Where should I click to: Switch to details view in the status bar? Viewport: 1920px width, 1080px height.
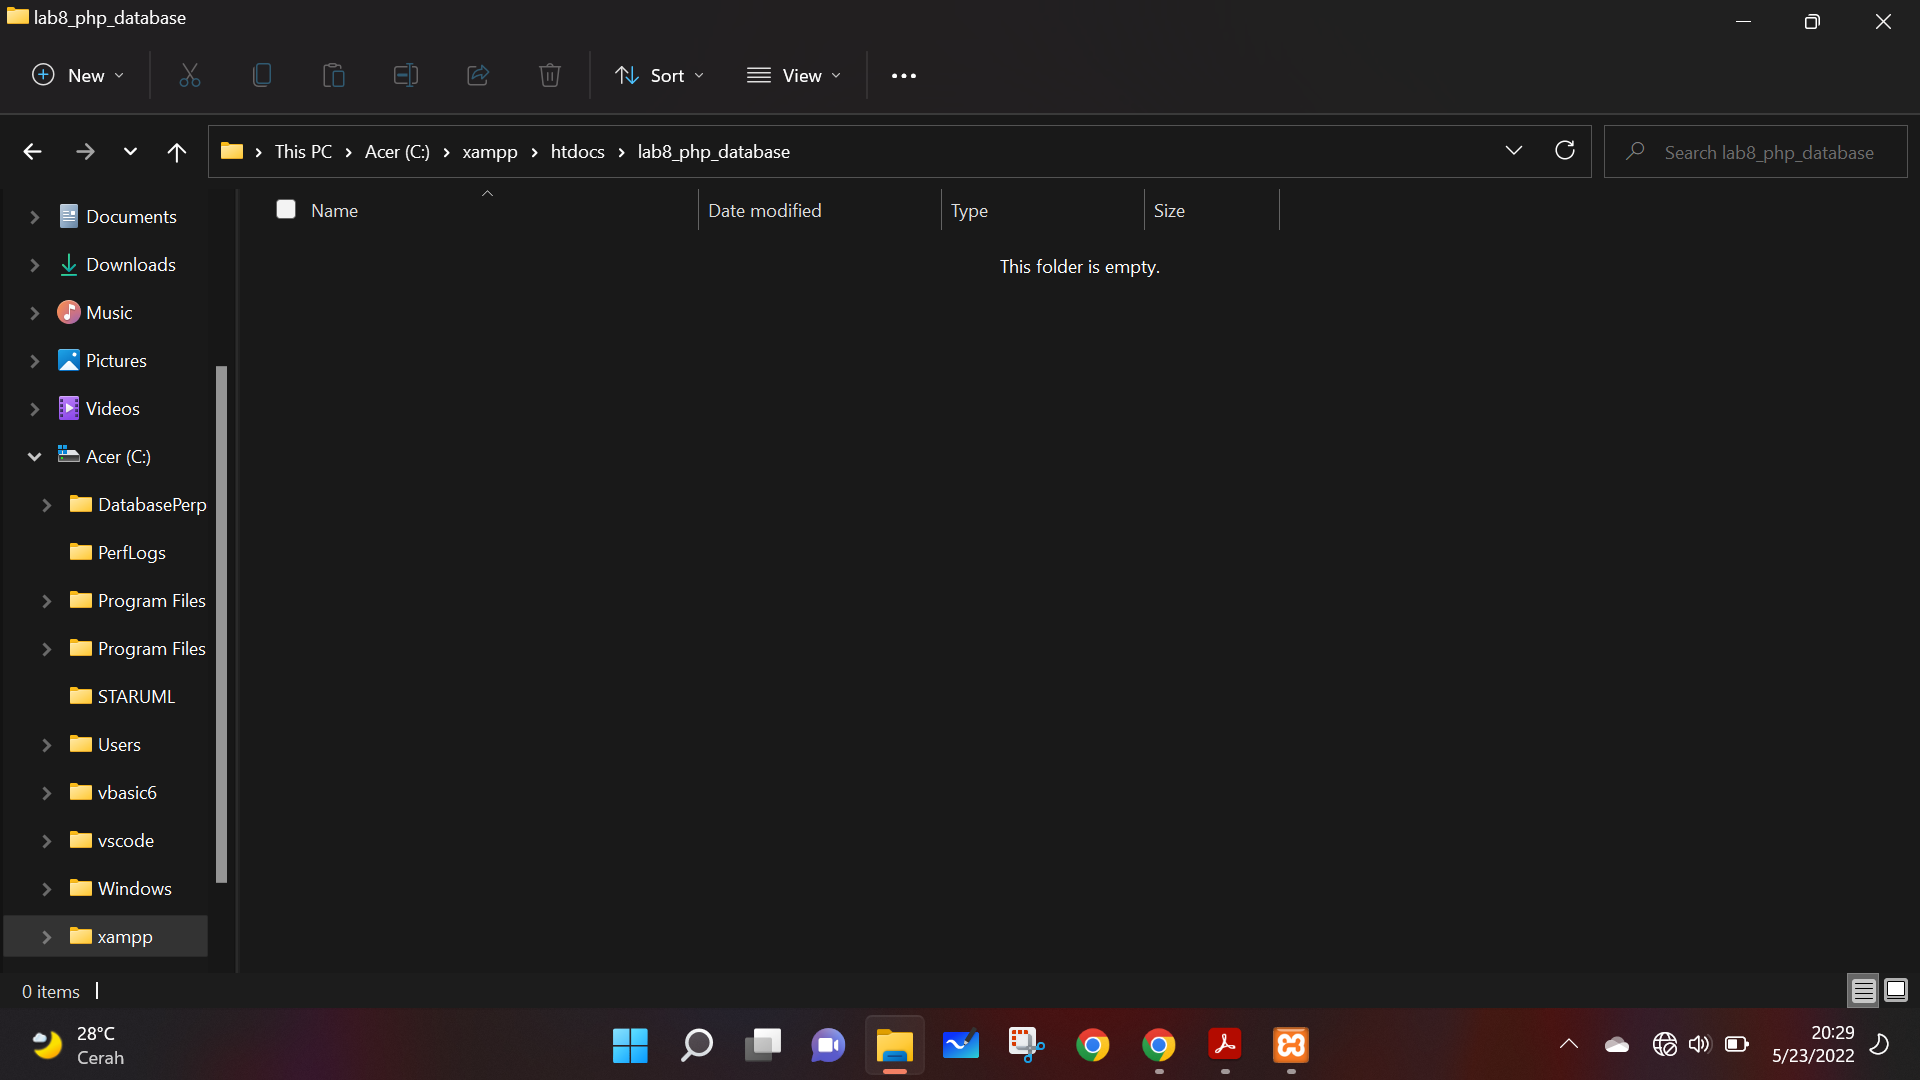1862,990
